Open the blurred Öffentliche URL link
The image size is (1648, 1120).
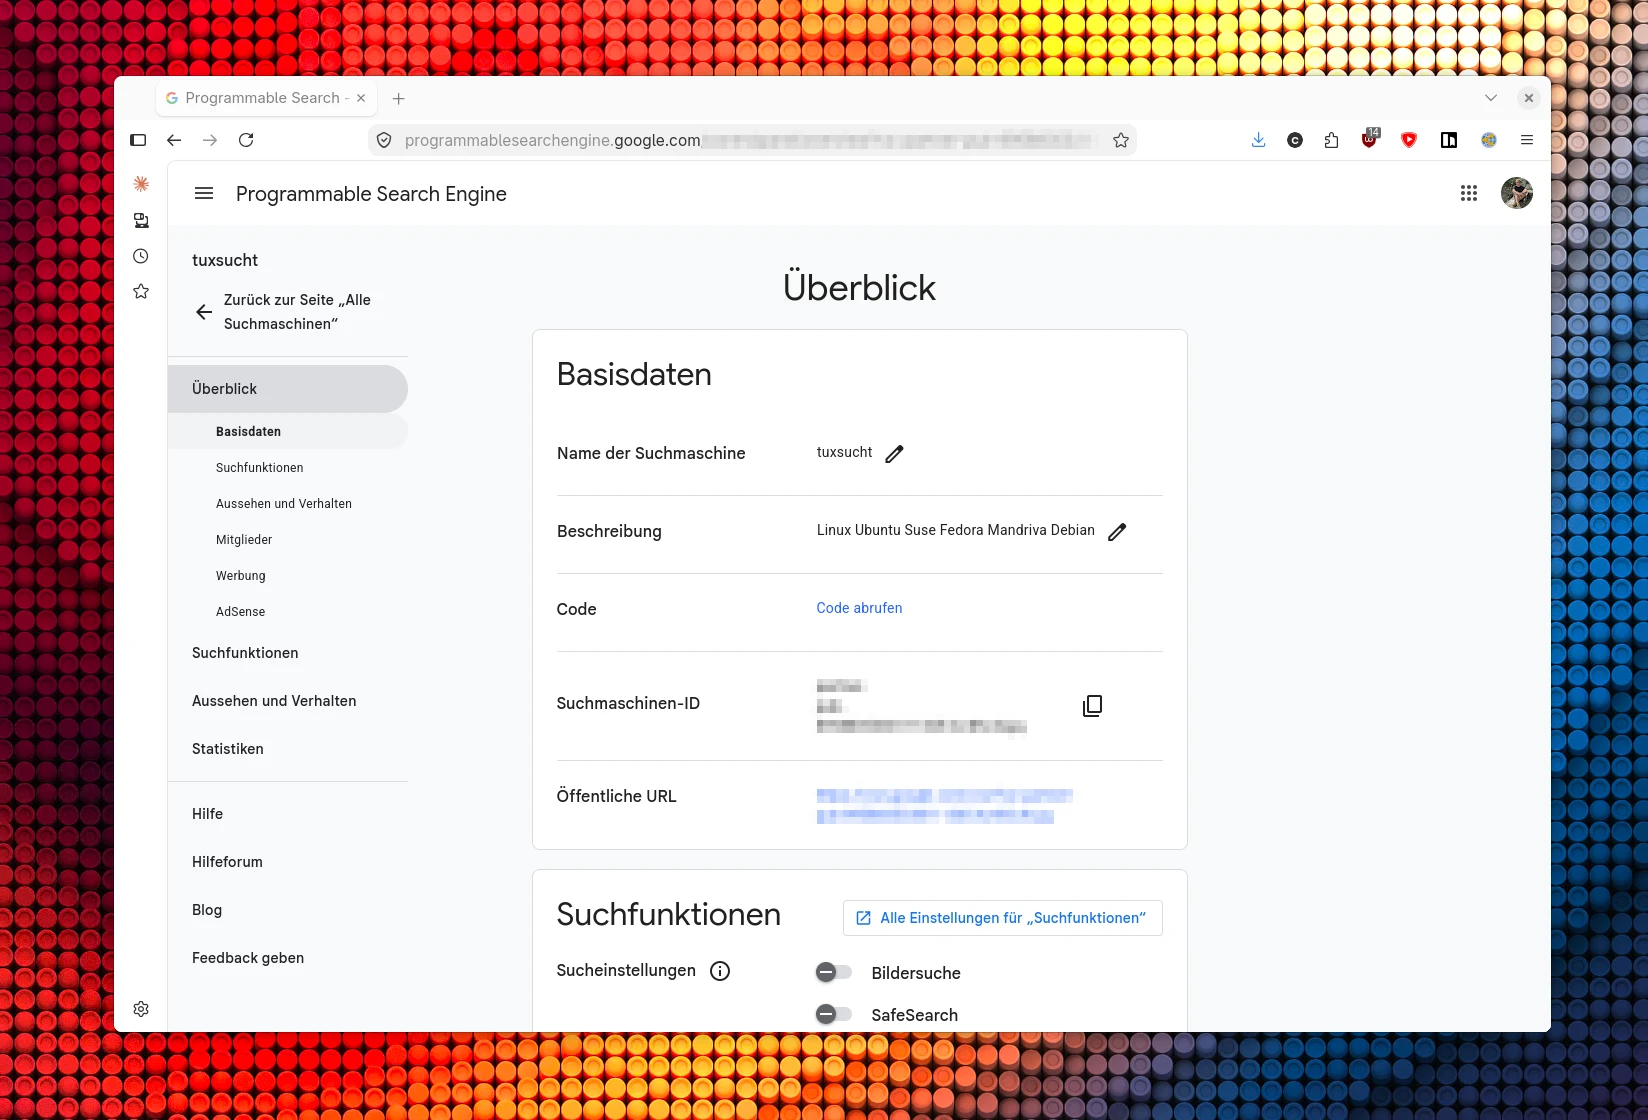[x=944, y=806]
